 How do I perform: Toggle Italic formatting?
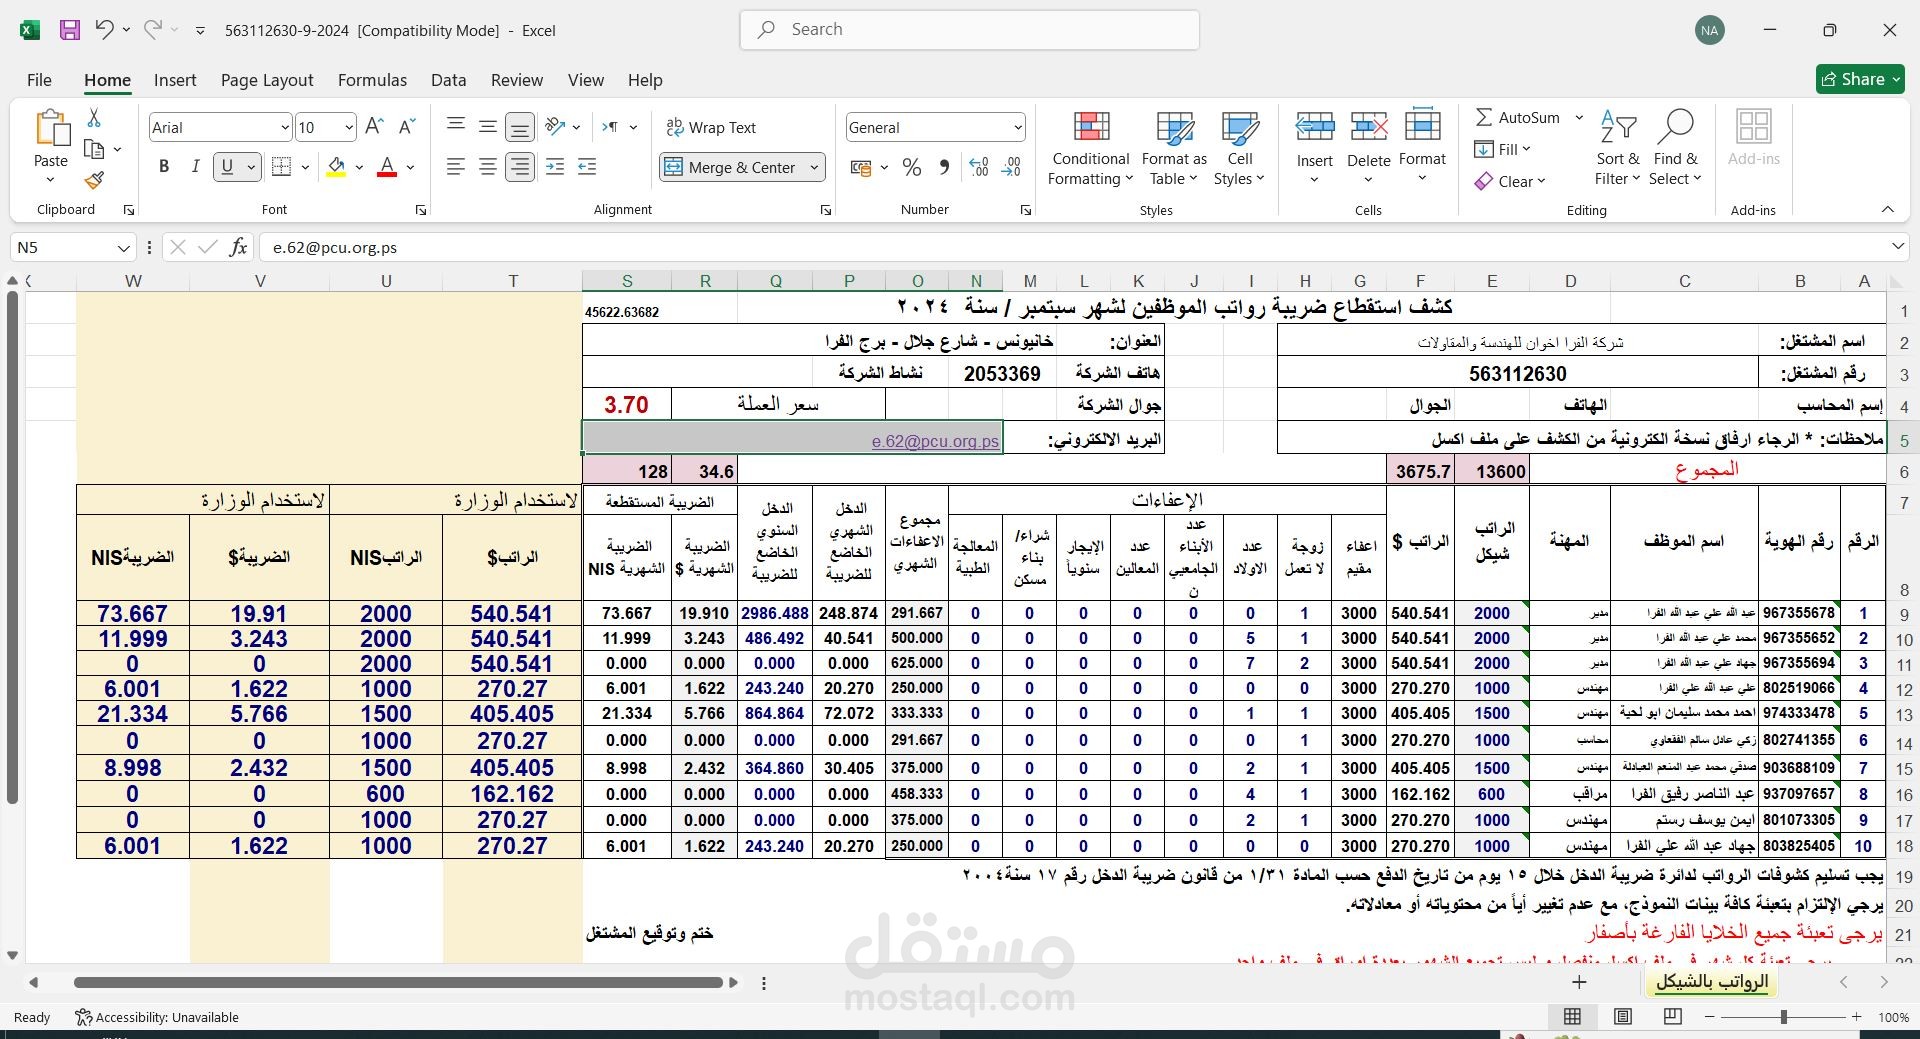(195, 167)
